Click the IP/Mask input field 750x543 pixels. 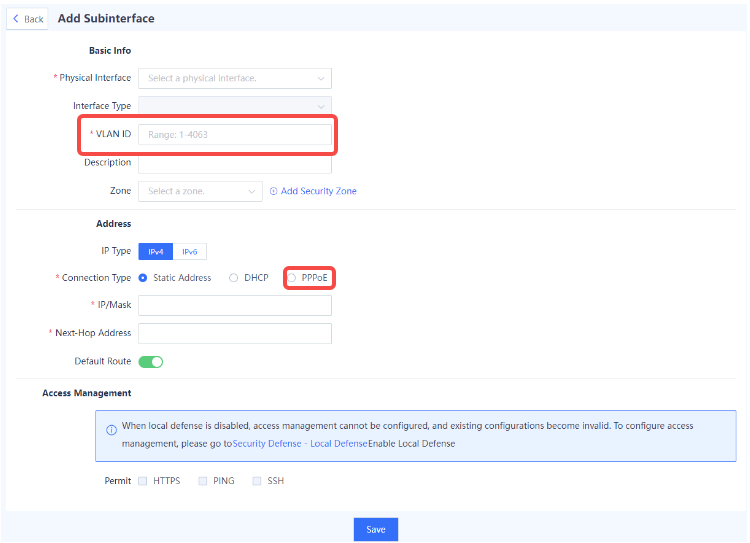pos(234,305)
